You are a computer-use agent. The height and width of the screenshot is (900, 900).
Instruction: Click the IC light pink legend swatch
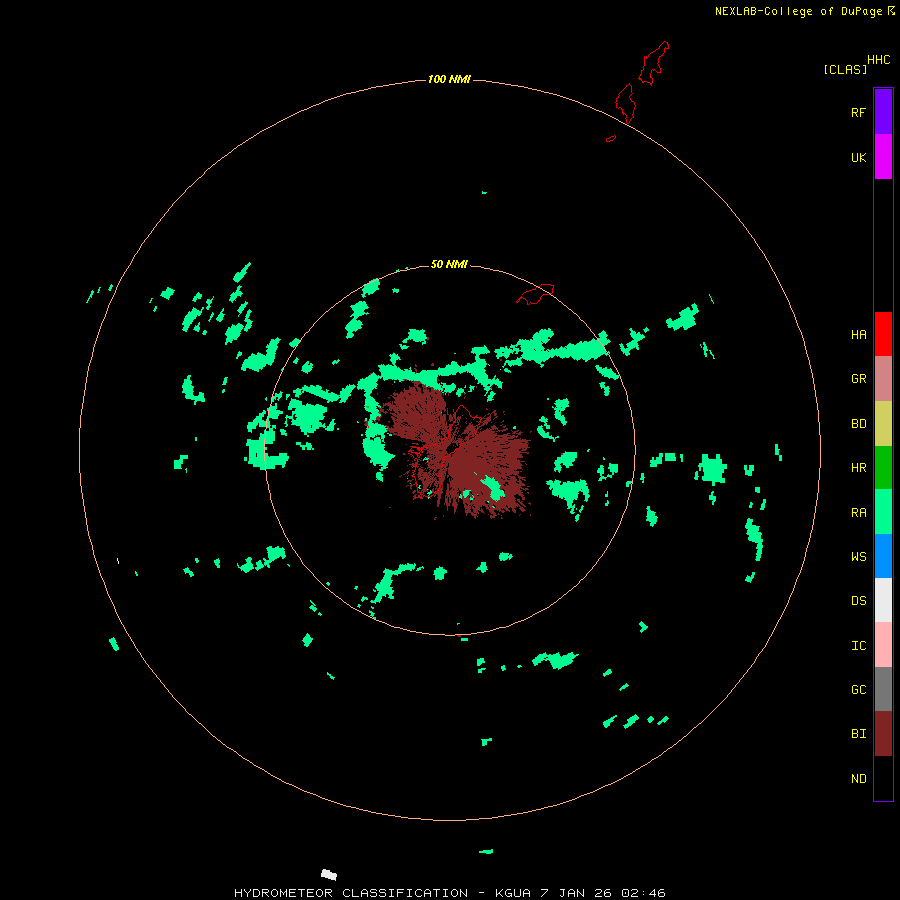(883, 645)
